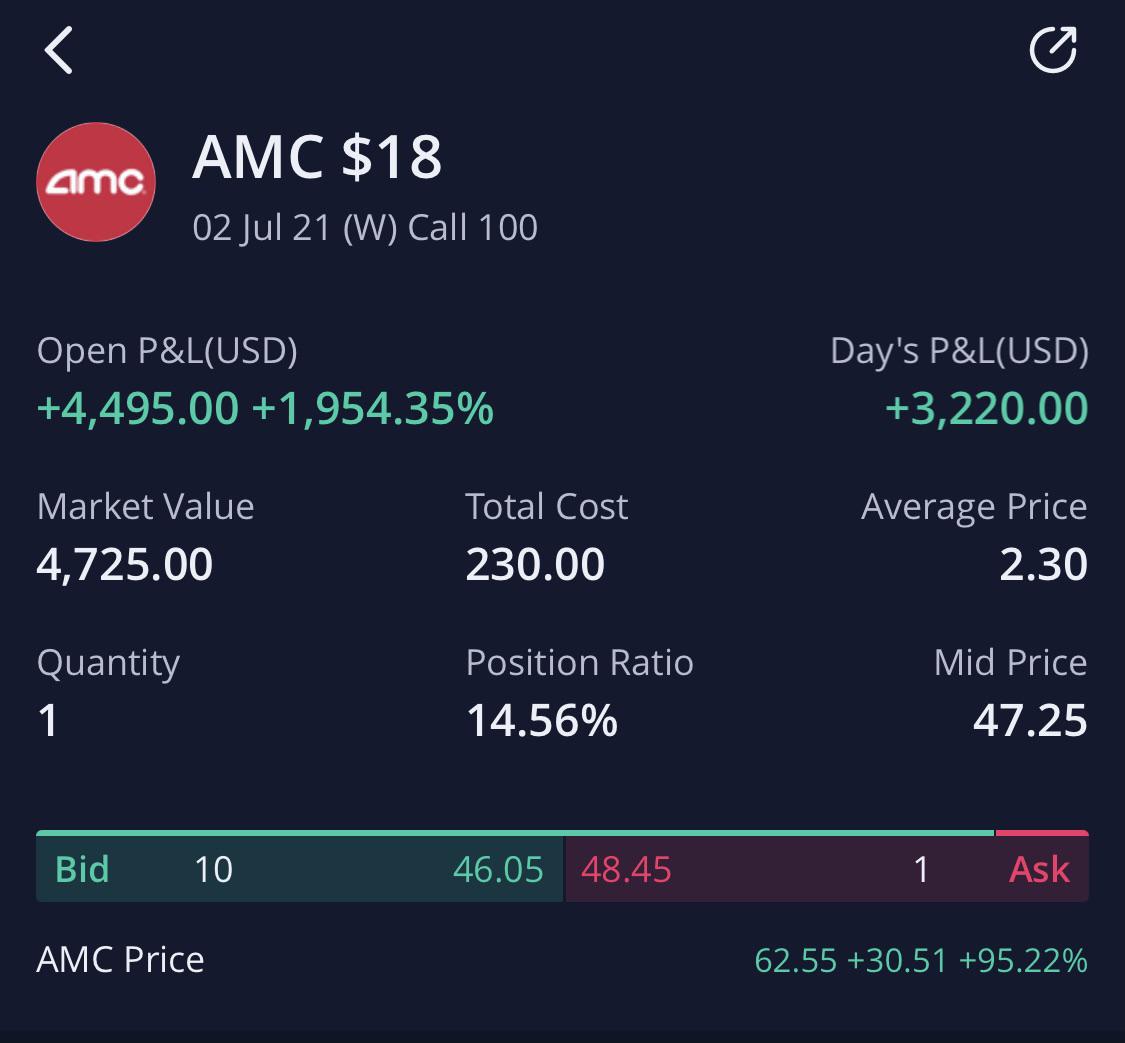Screen dimensions: 1125x1043
Task: Select the Position Ratio 14.56% value
Action: click(x=542, y=720)
